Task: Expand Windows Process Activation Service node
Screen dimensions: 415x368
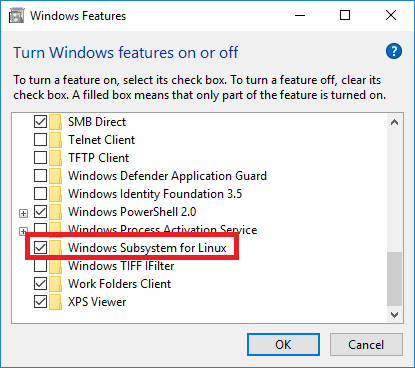Action: 23,230
